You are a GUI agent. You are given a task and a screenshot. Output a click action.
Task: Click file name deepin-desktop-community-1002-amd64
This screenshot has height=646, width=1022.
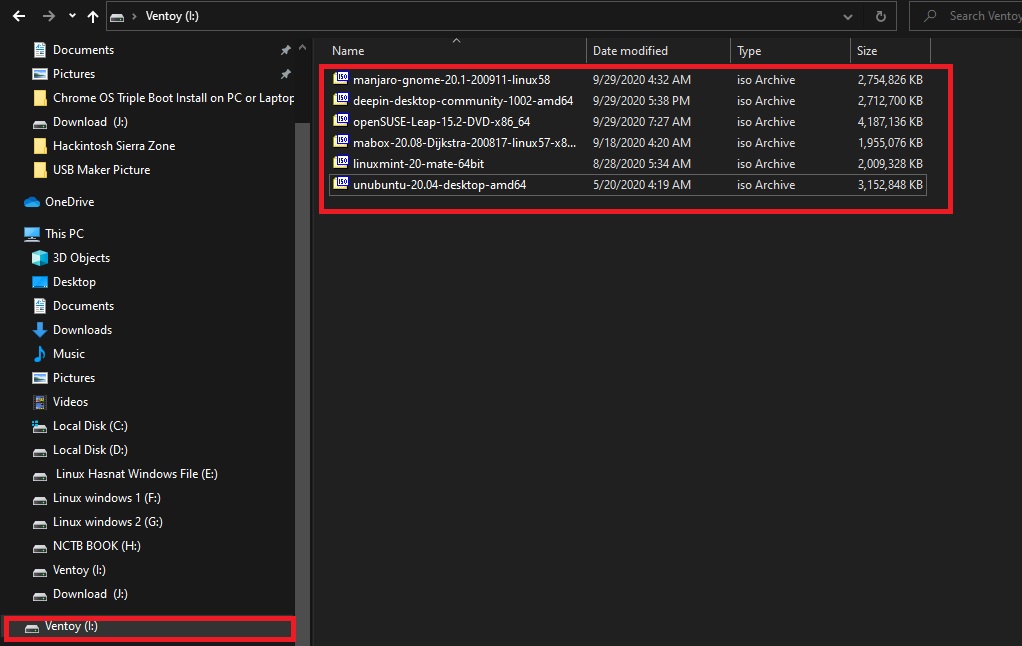pos(463,100)
